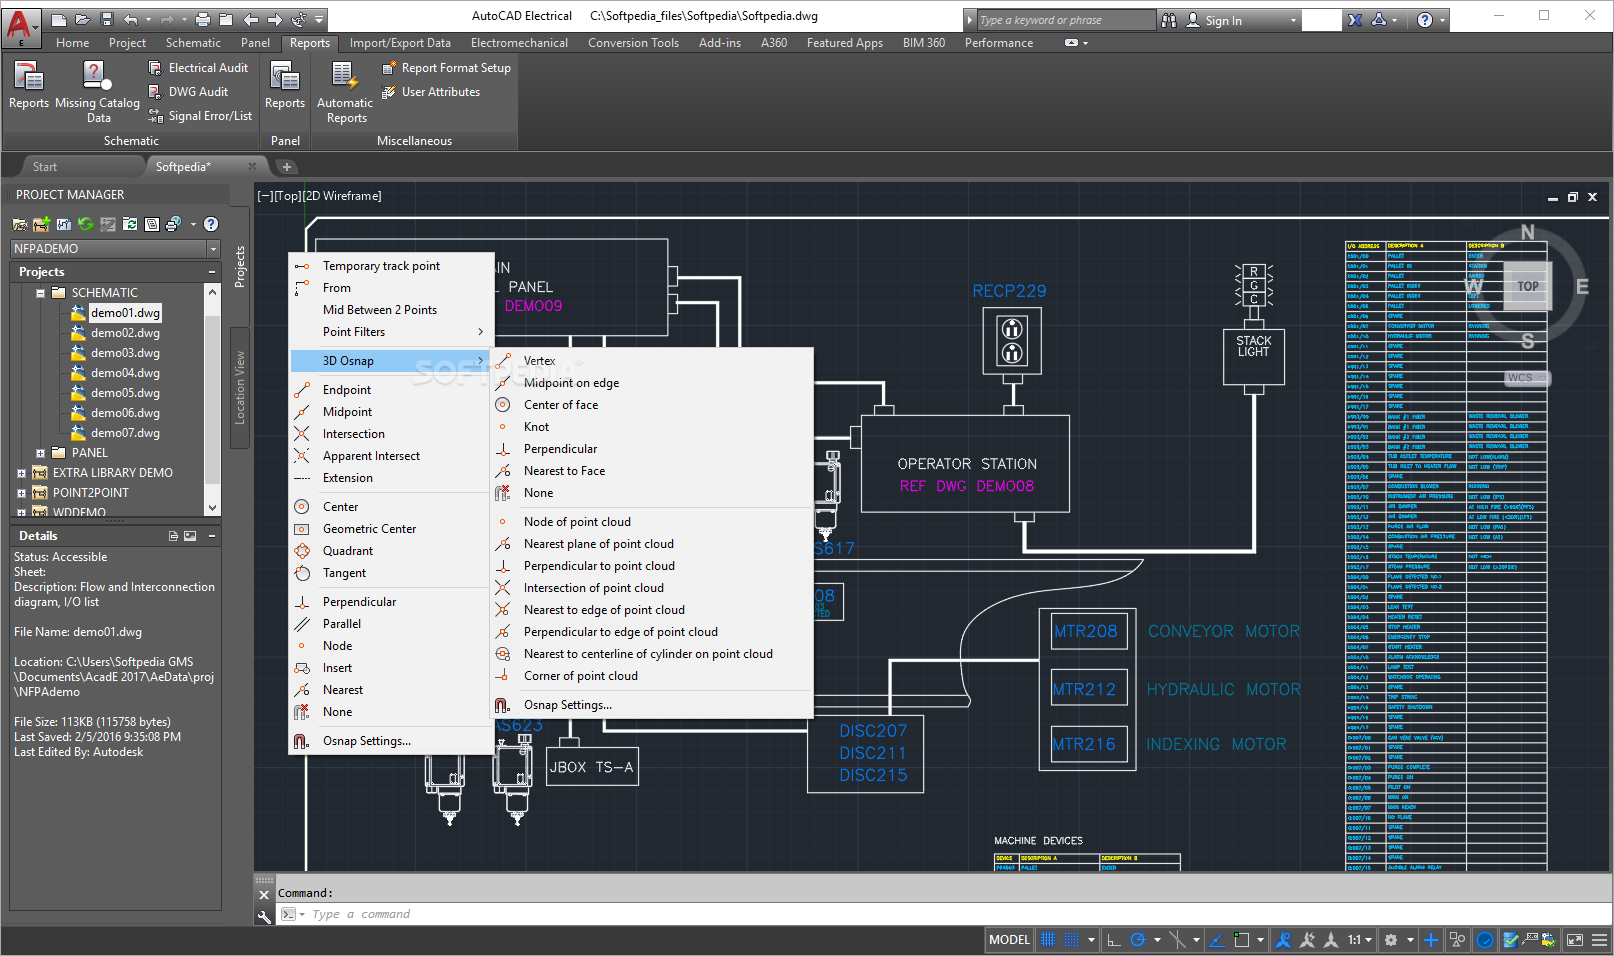Open Report Format Setup
The width and height of the screenshot is (1614, 956).
pyautogui.click(x=446, y=68)
